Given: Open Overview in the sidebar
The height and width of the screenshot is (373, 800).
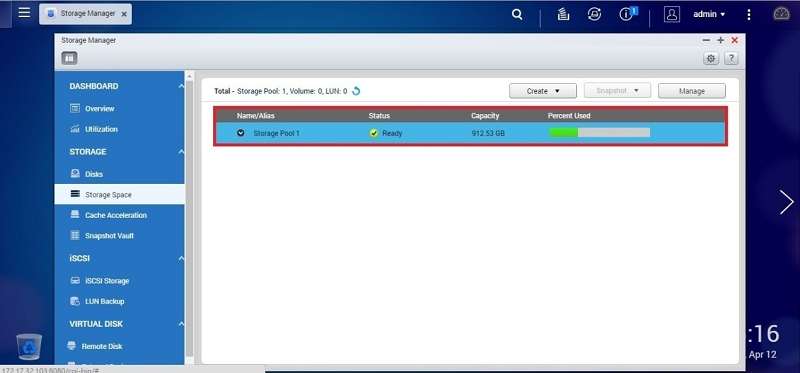Looking at the screenshot, I should (x=99, y=109).
